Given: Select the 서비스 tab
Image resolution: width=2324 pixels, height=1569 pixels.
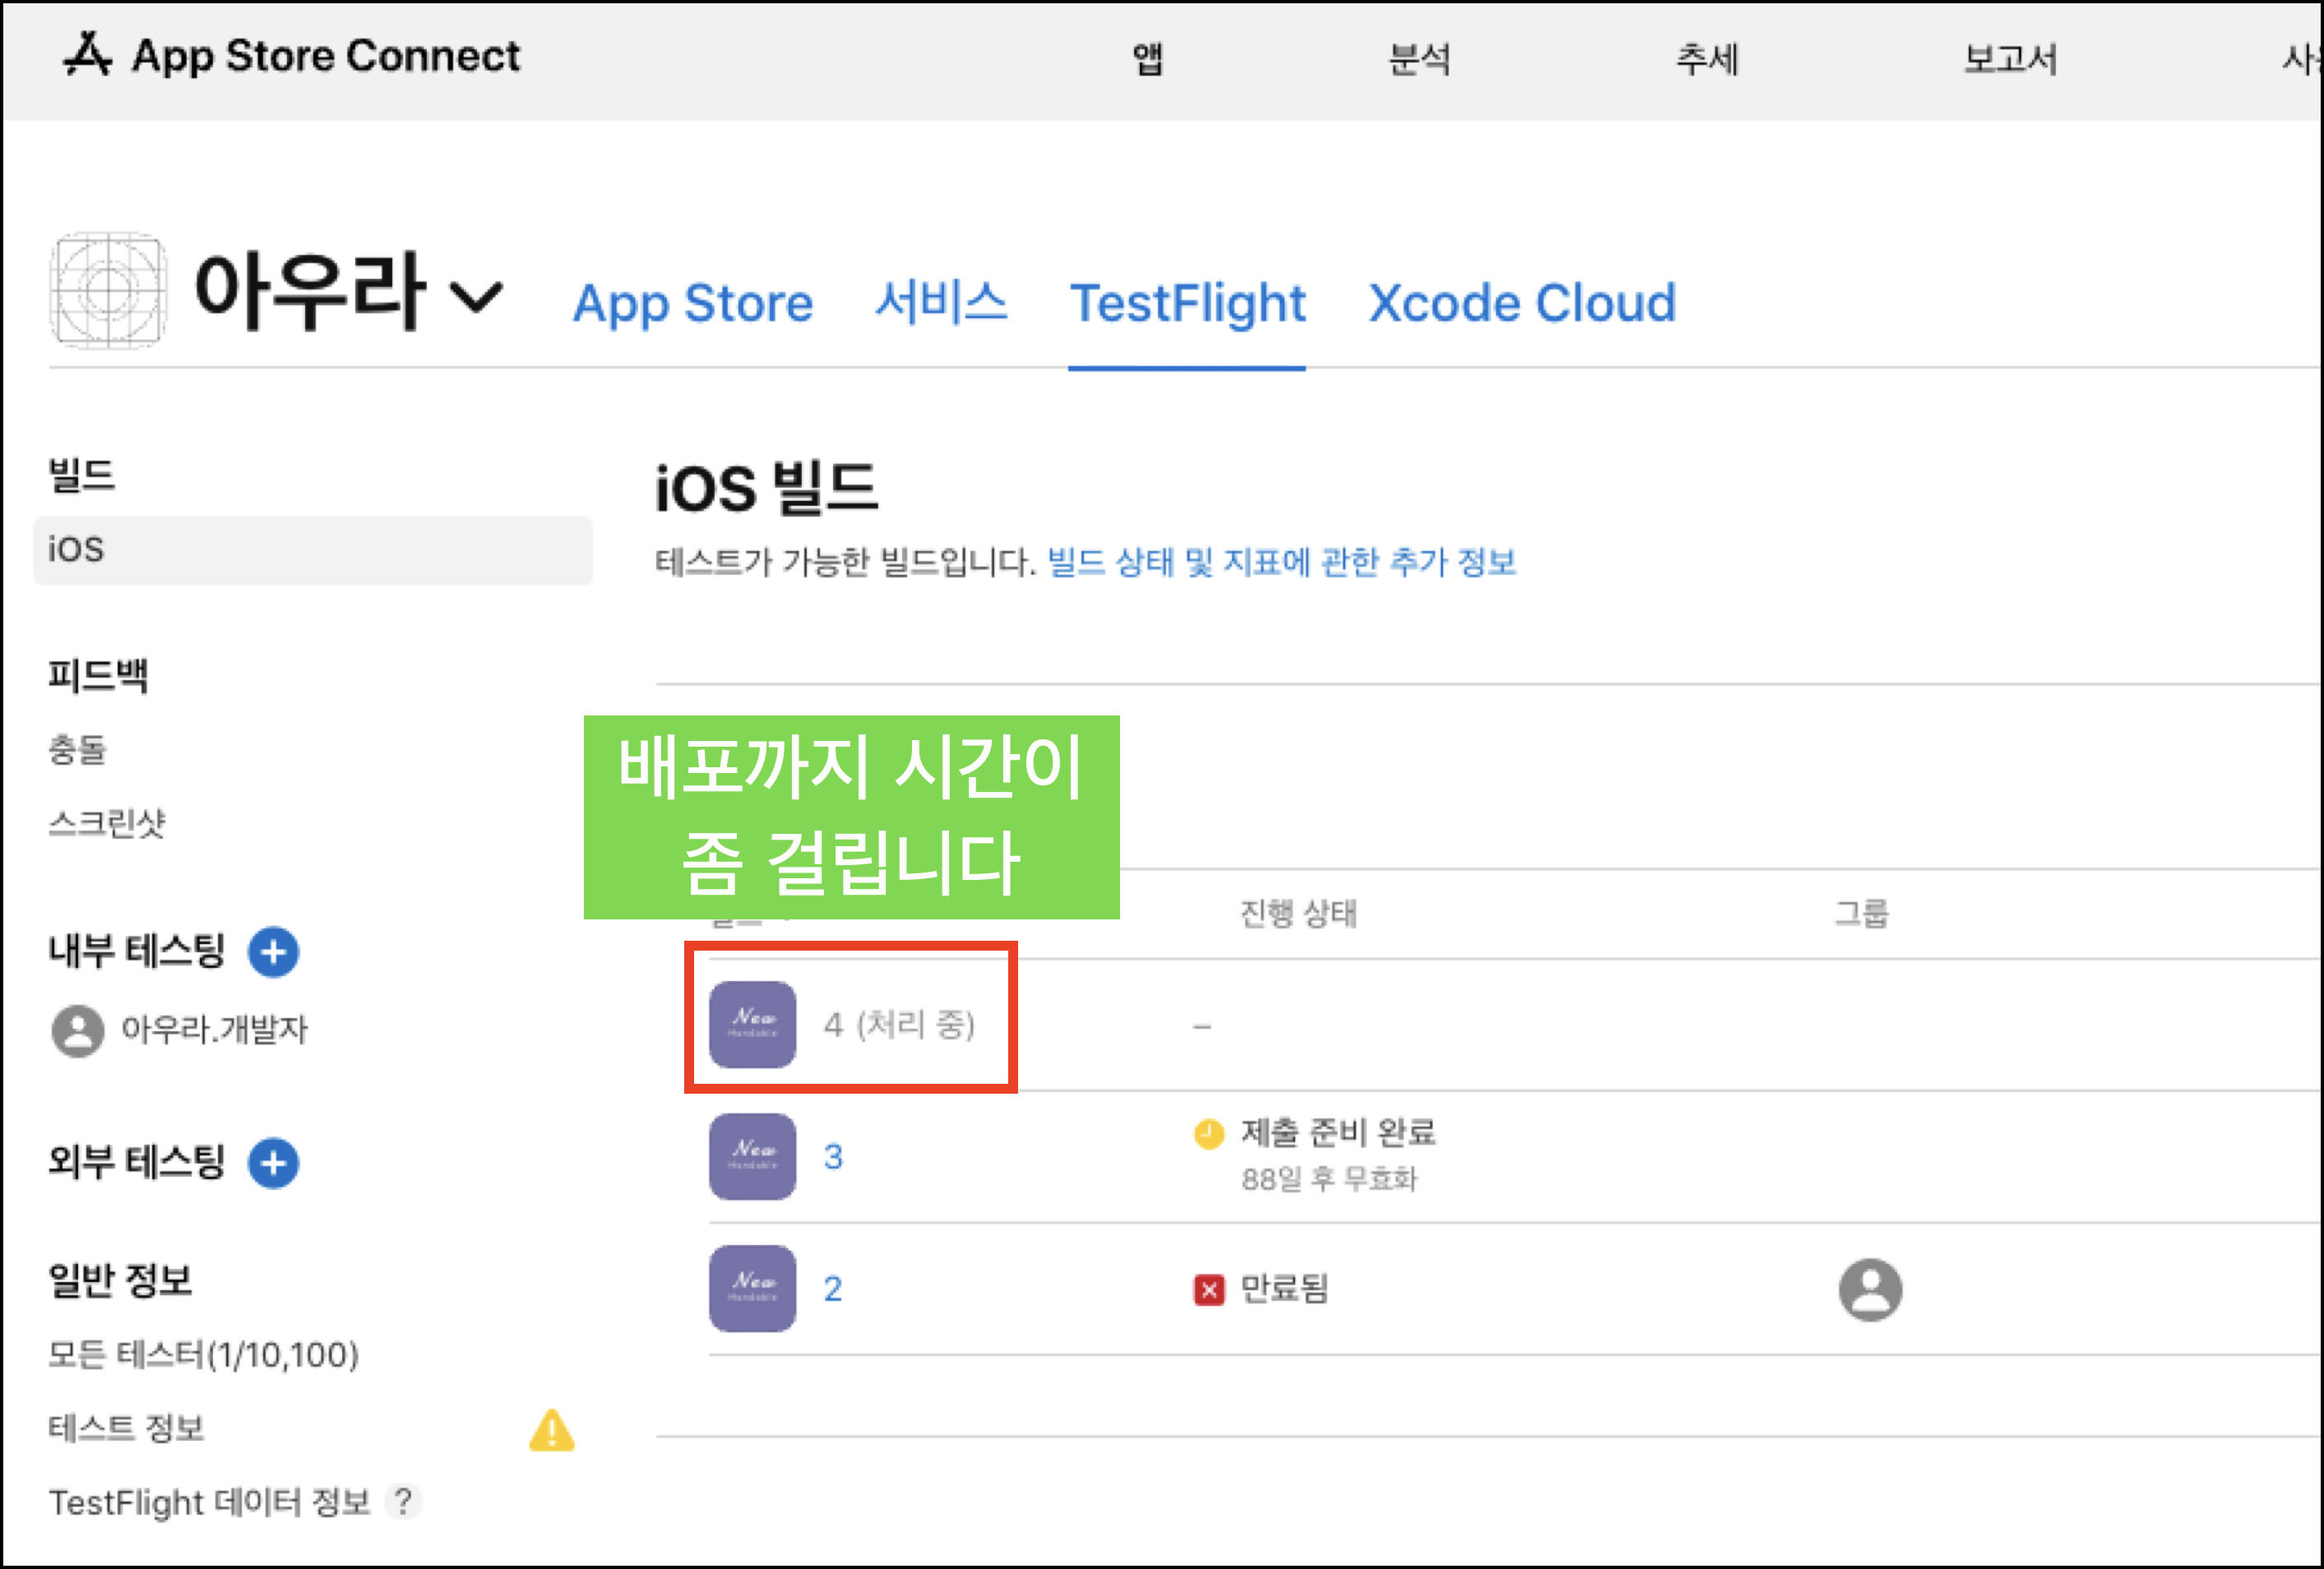Looking at the screenshot, I should [x=940, y=303].
